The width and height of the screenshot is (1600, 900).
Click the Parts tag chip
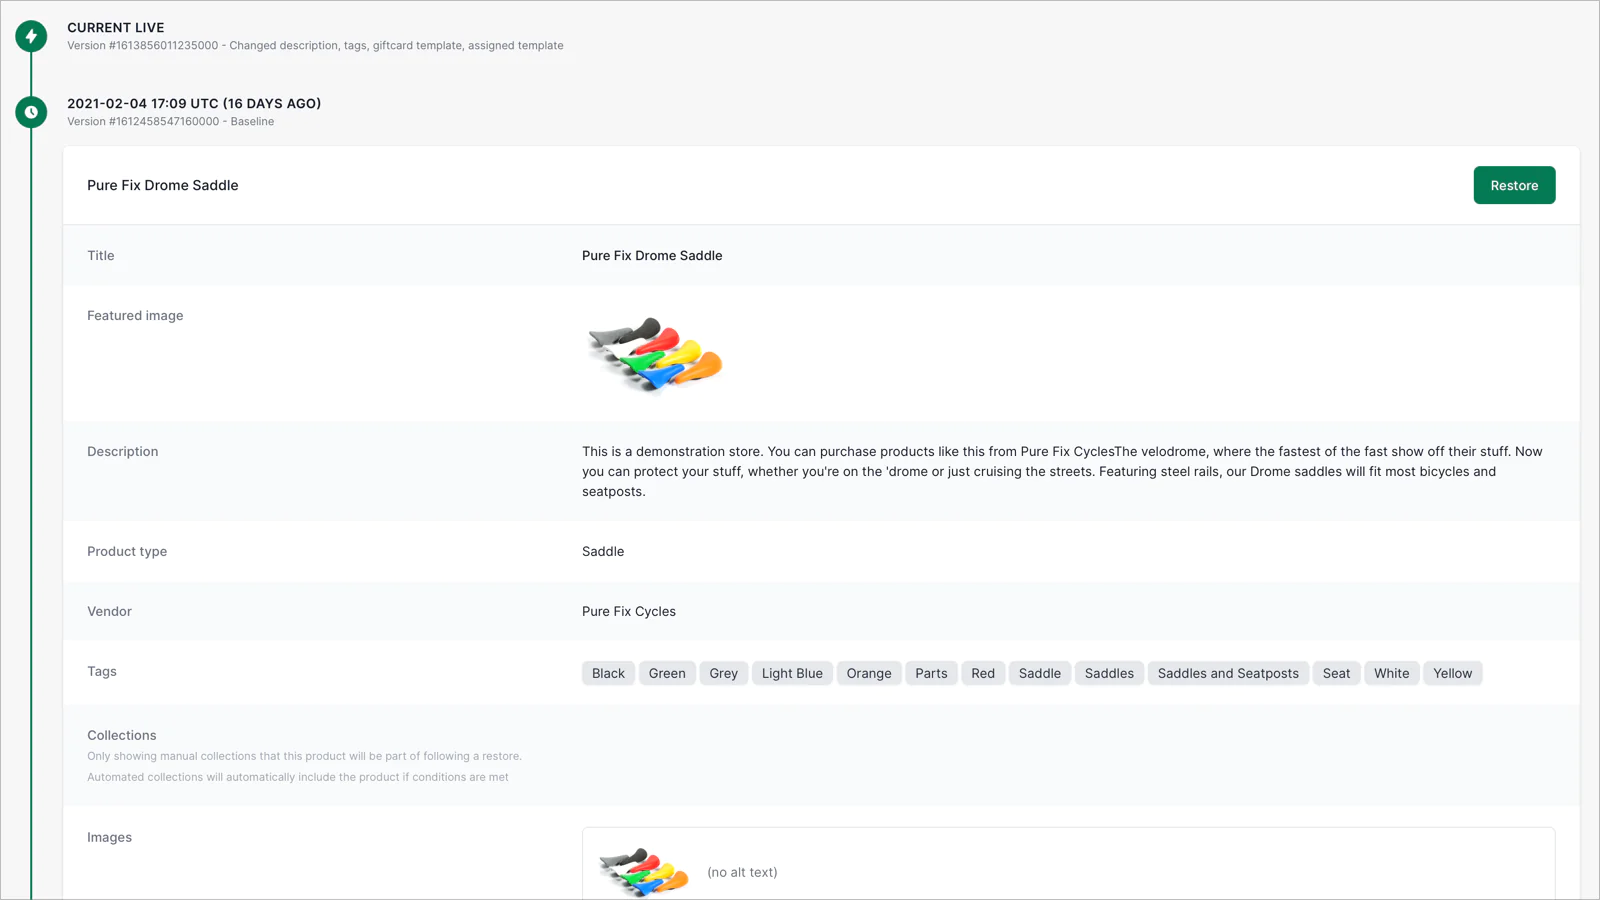931,673
